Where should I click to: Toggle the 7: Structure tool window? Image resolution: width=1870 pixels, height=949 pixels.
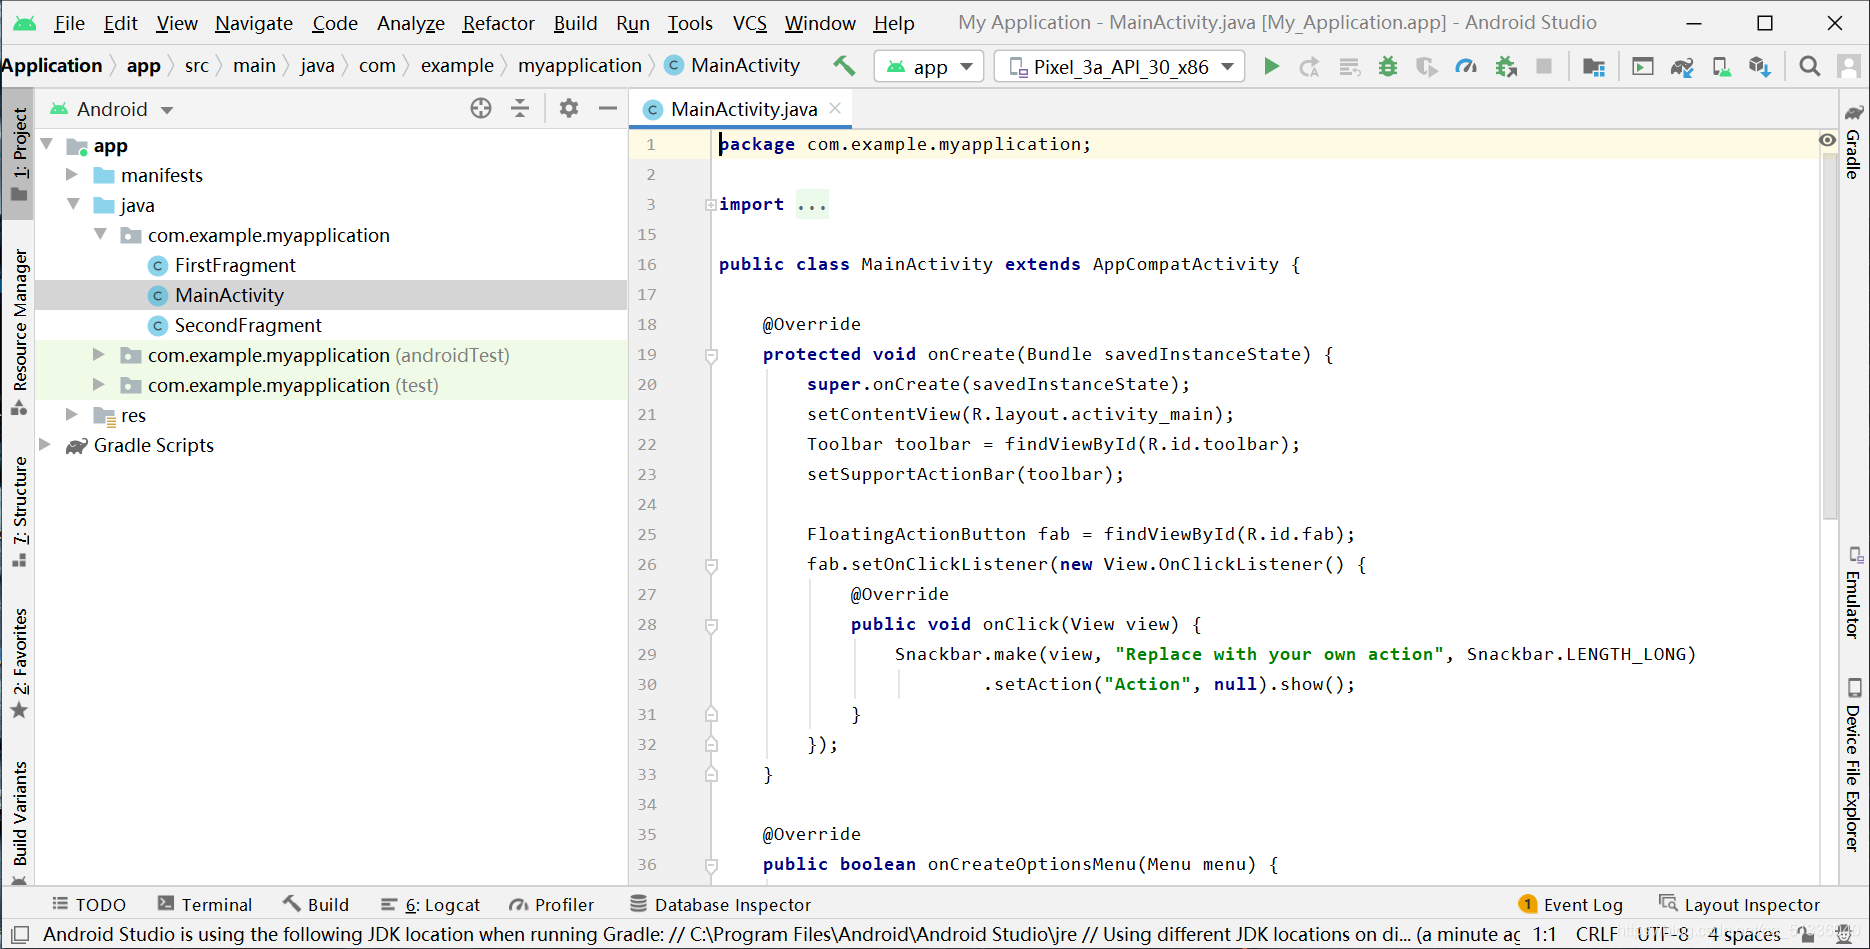19,511
